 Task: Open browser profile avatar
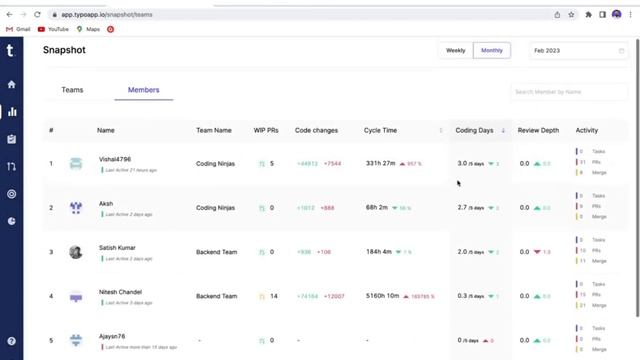[617, 15]
